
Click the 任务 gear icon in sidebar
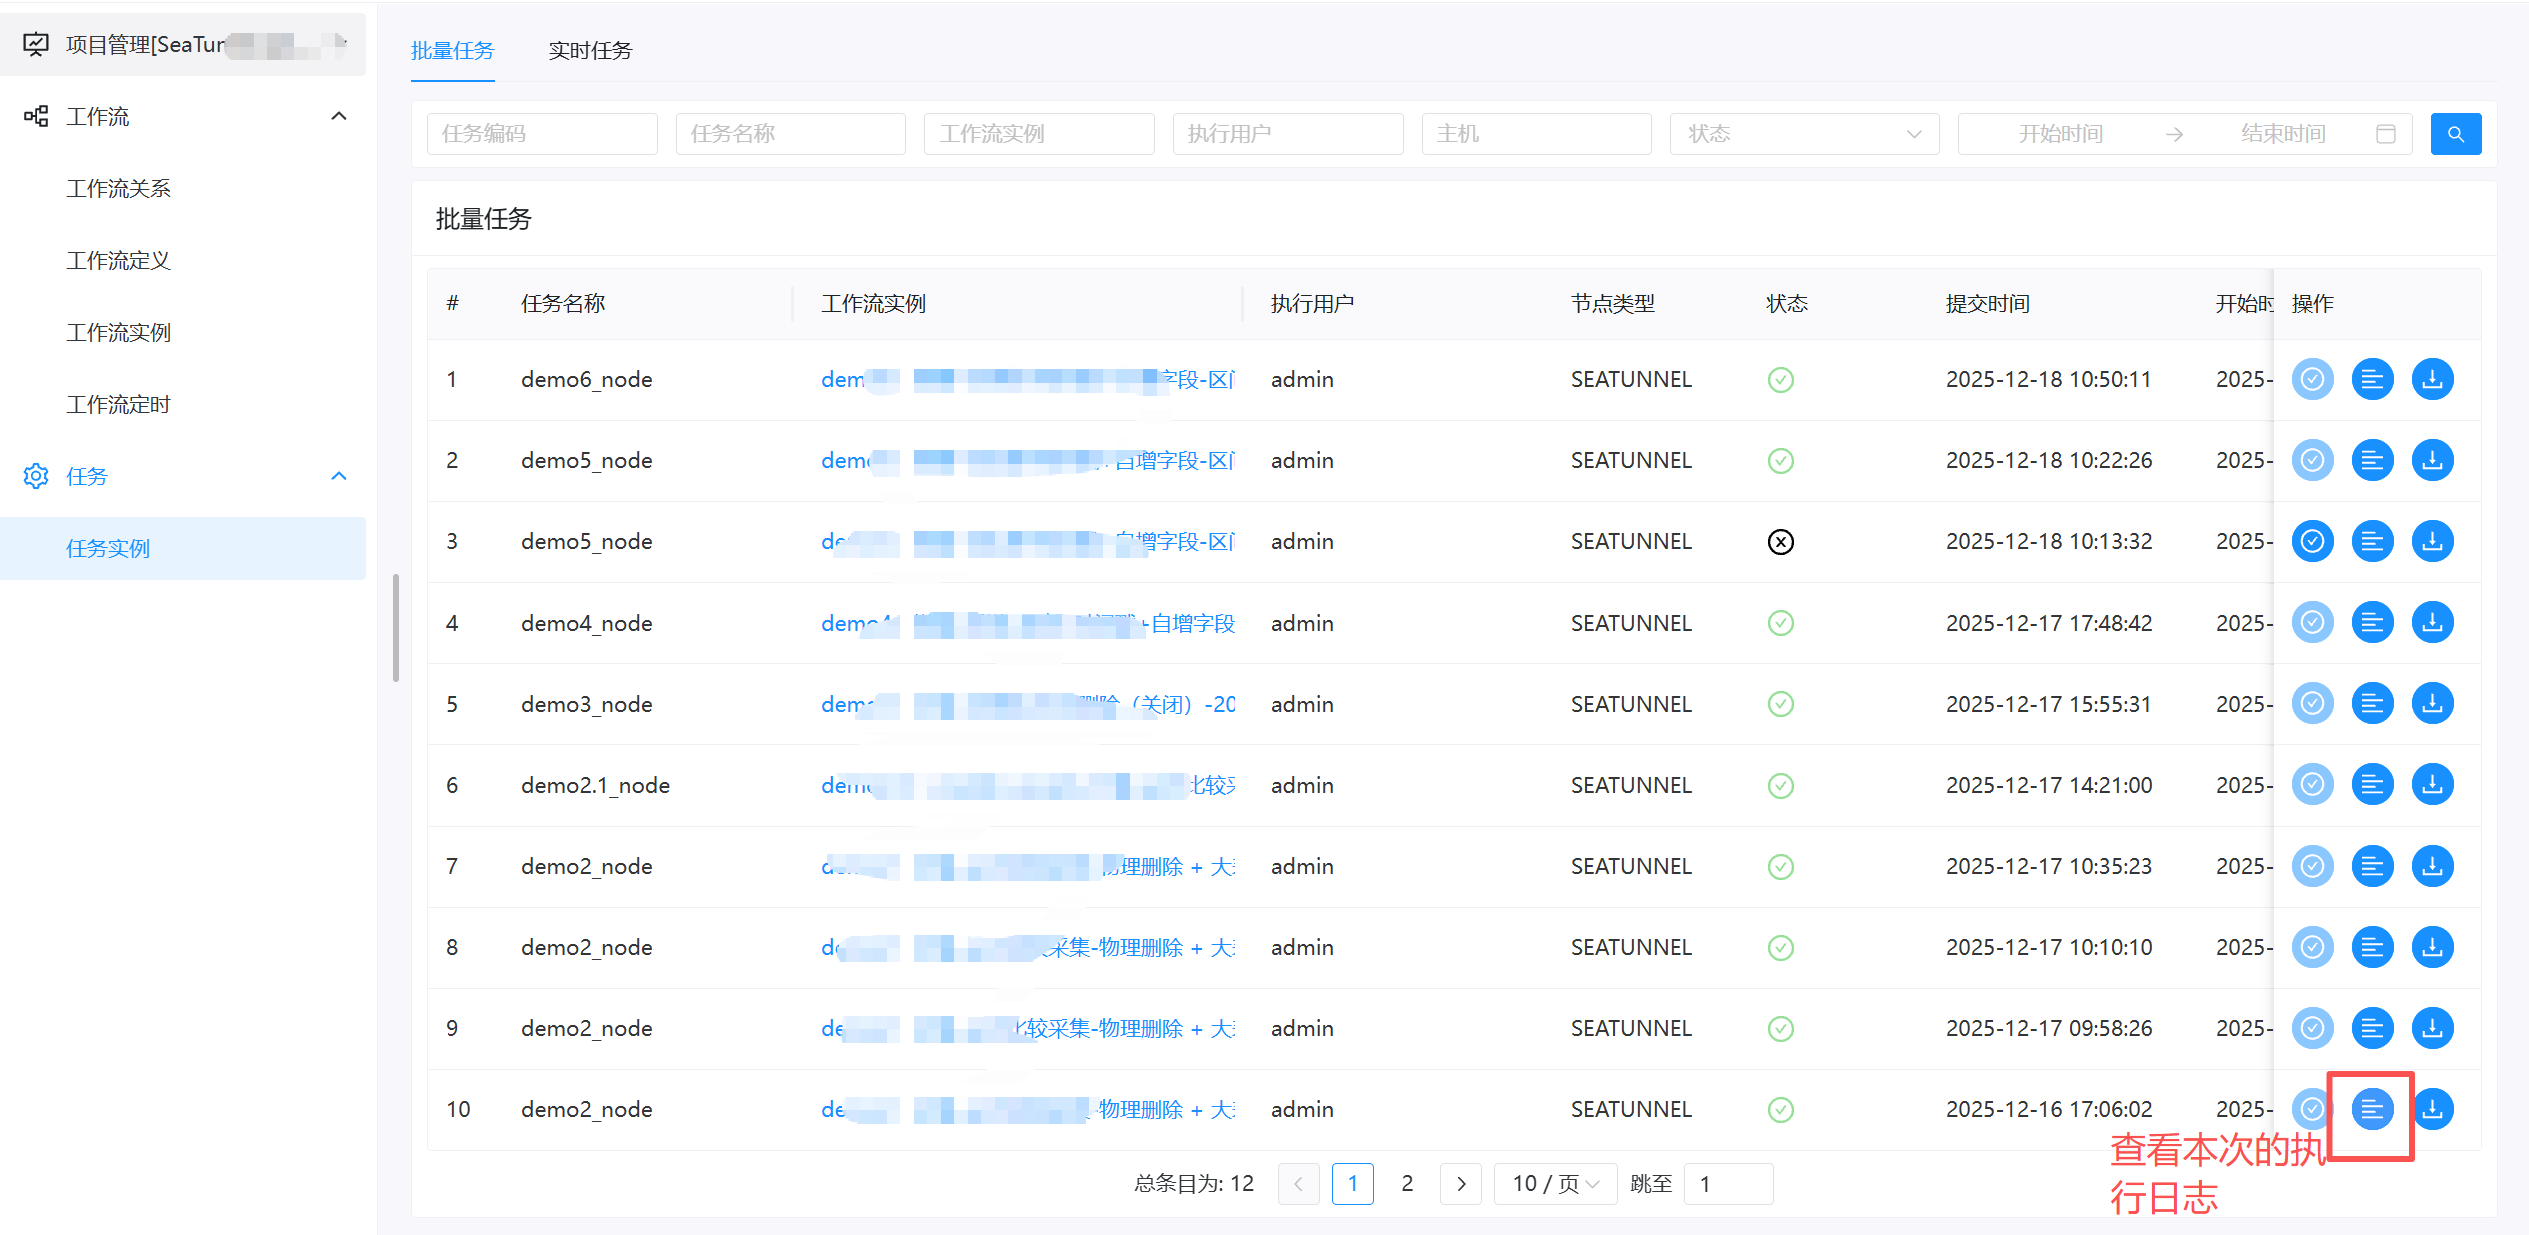[36, 476]
